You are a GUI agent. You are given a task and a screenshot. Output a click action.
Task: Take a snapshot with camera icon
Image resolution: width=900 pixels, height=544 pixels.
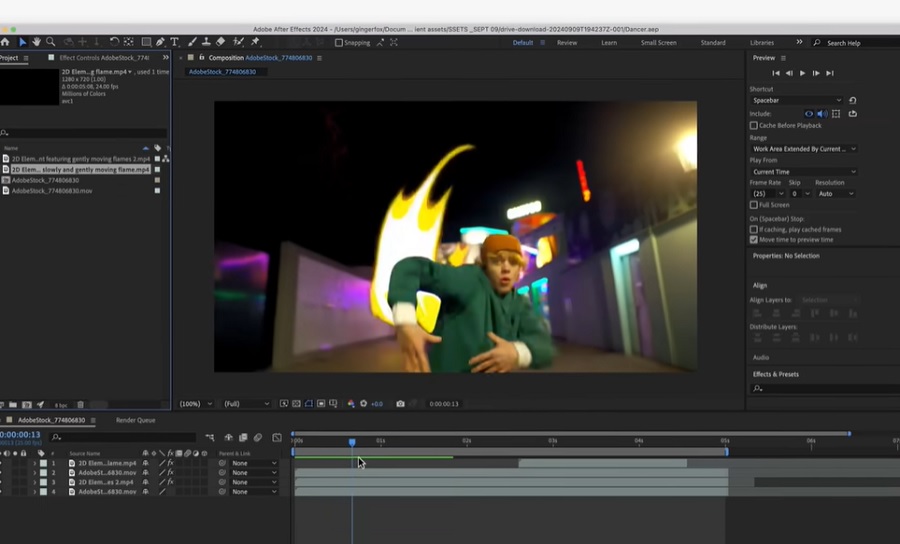click(x=401, y=404)
